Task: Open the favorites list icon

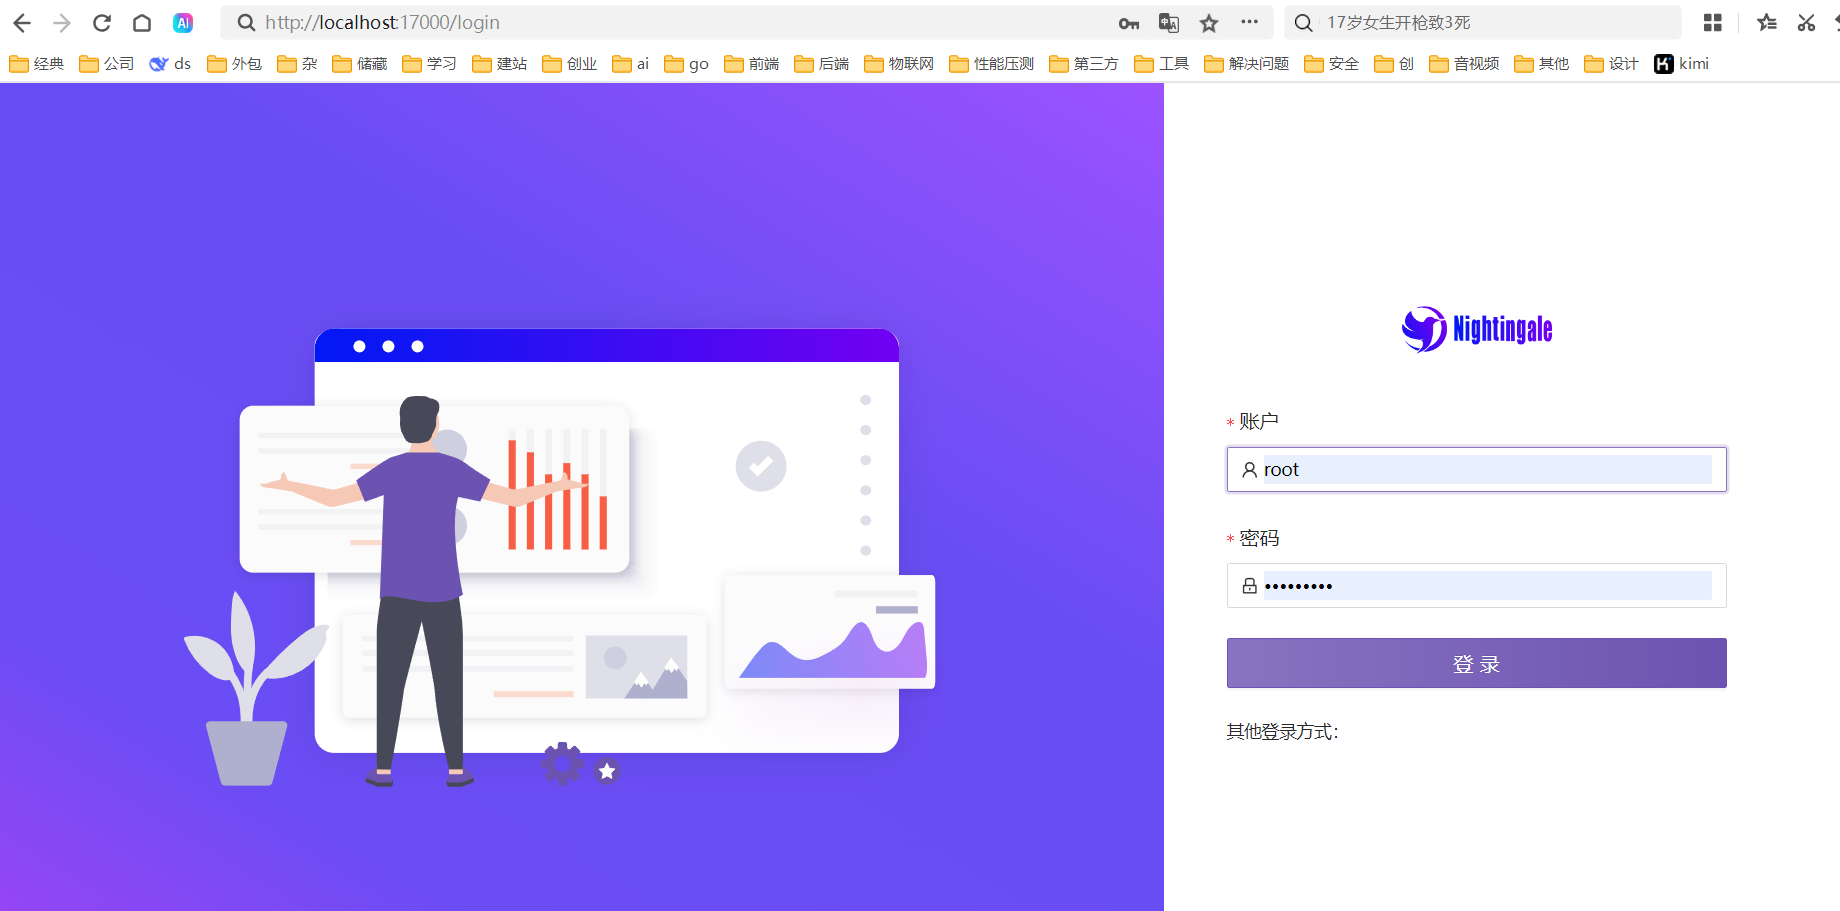Action: point(1767,23)
